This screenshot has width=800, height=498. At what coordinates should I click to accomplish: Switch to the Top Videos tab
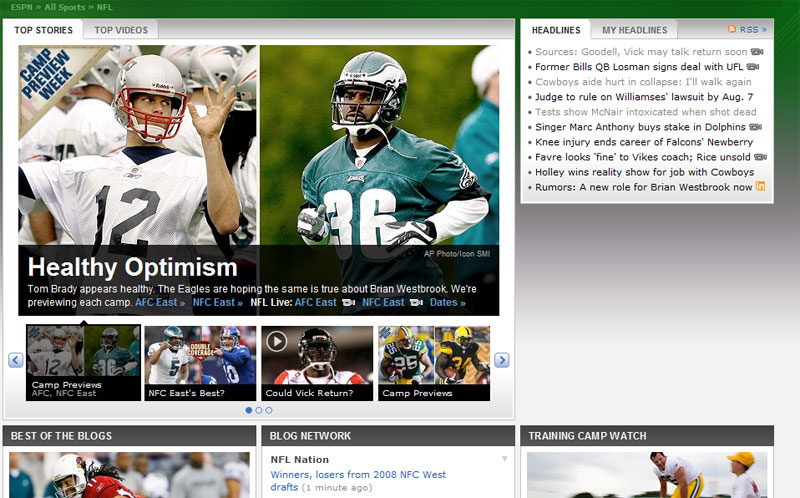[x=121, y=30]
